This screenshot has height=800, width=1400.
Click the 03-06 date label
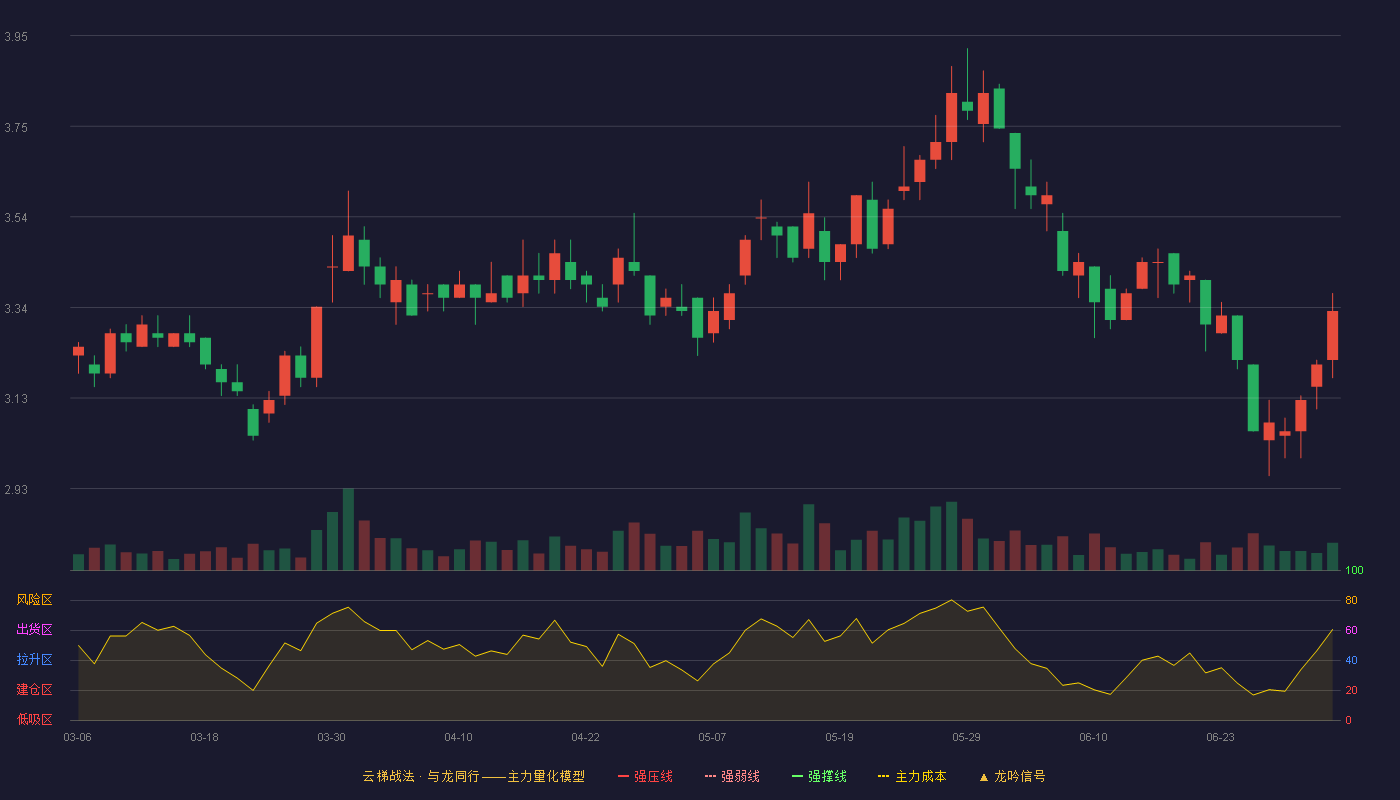[x=77, y=737]
